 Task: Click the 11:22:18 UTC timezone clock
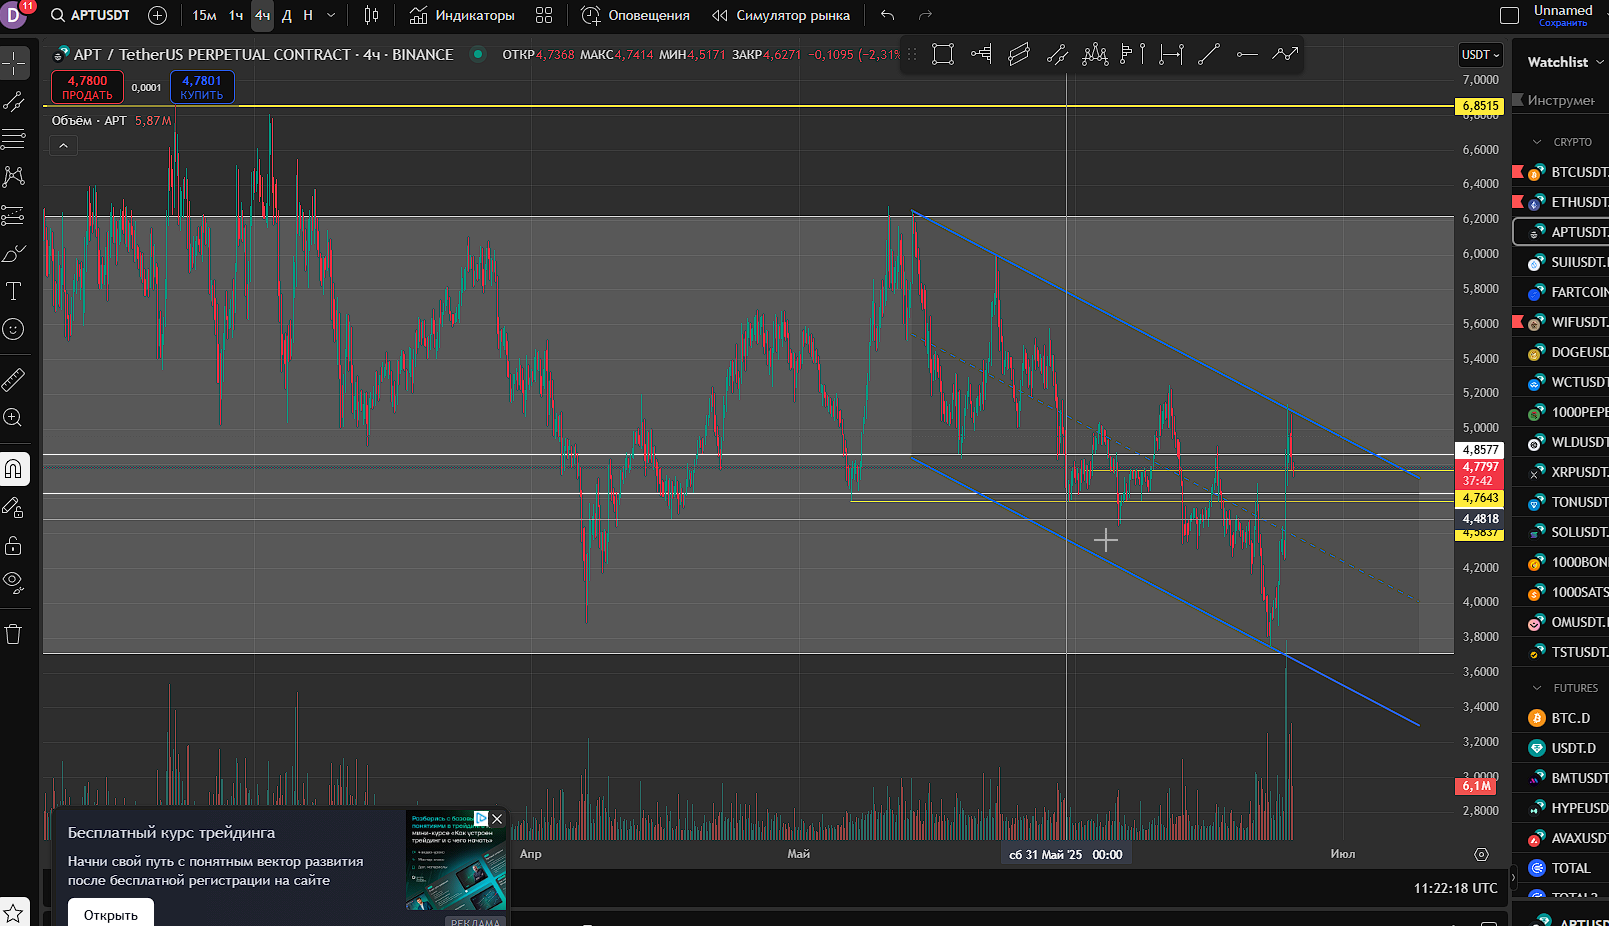(1455, 888)
